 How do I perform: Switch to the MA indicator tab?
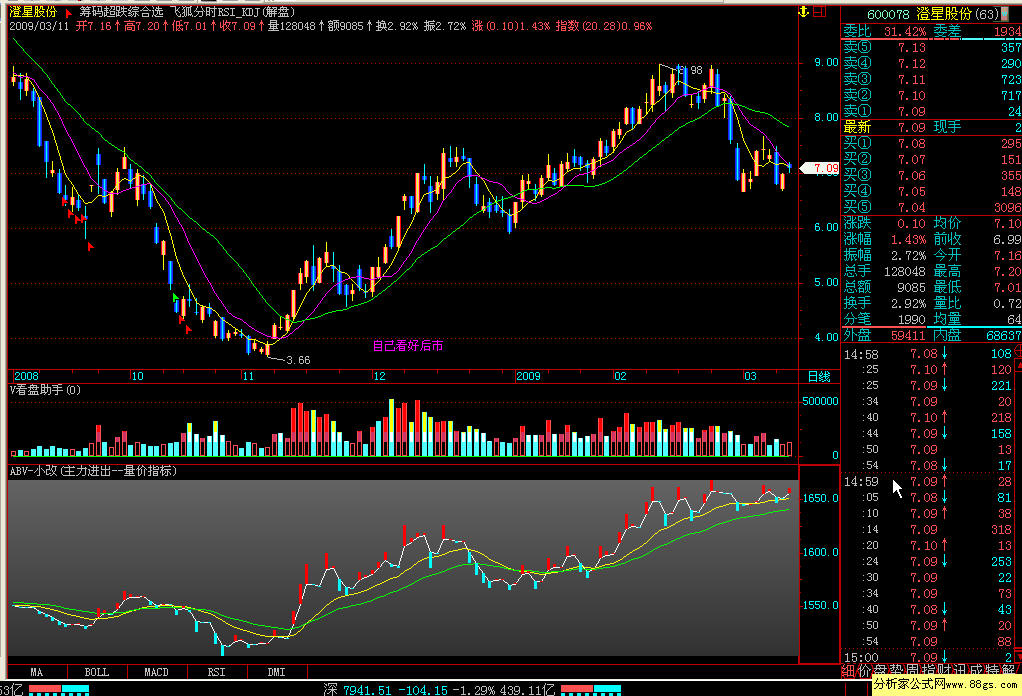[36, 672]
